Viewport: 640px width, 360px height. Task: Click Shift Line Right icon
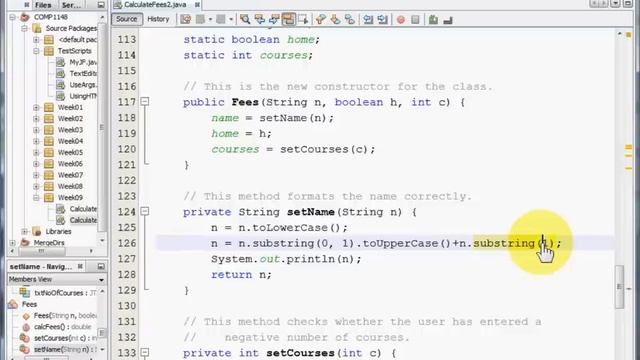coord(382,19)
